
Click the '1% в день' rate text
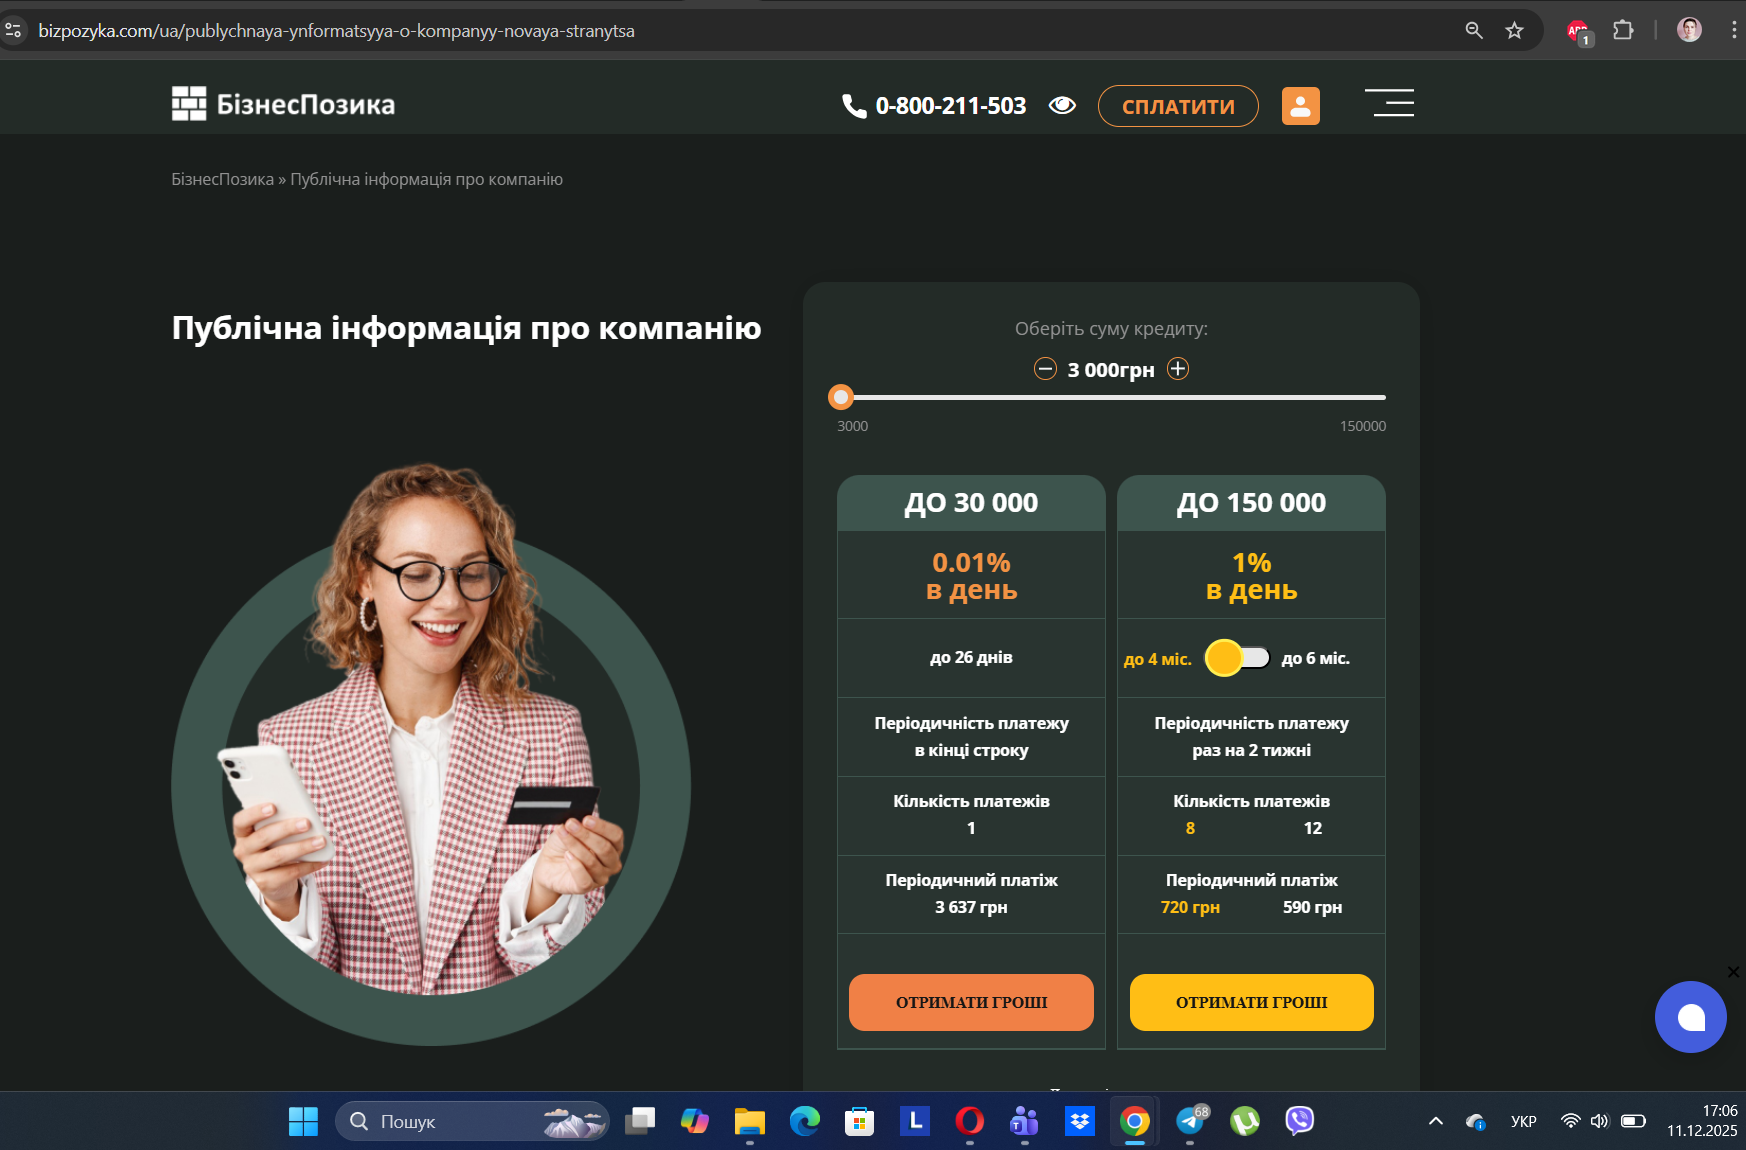[1252, 576]
